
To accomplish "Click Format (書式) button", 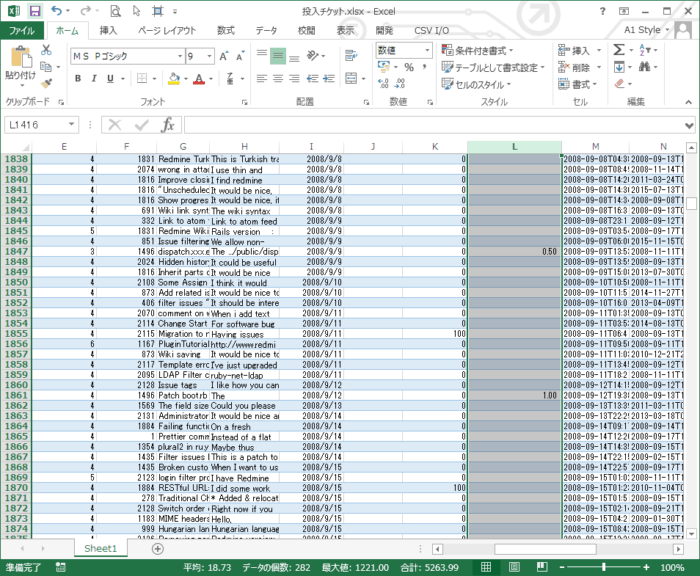I will (x=578, y=84).
